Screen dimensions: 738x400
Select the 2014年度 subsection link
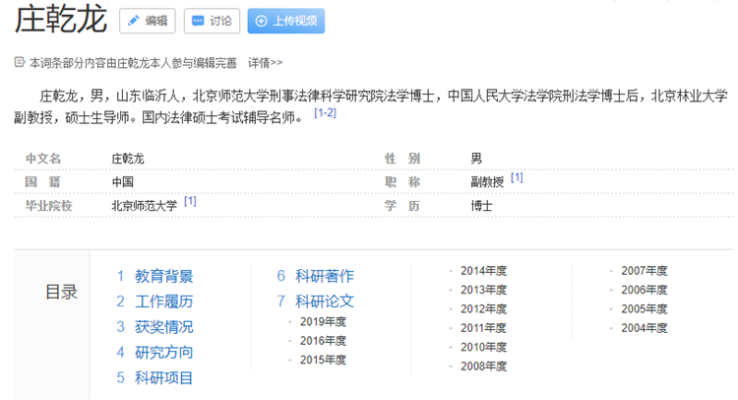[x=483, y=270]
